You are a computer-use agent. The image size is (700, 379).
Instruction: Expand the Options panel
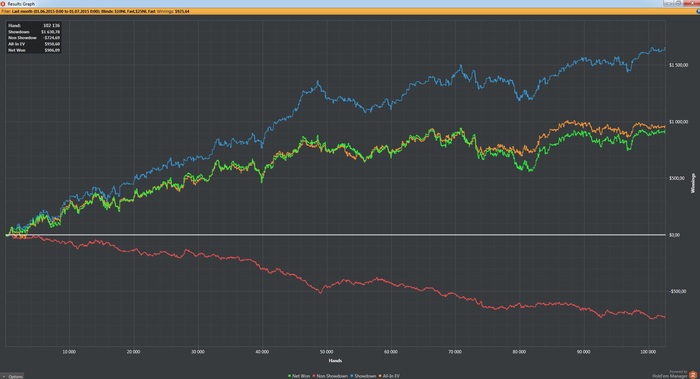(x=12, y=376)
